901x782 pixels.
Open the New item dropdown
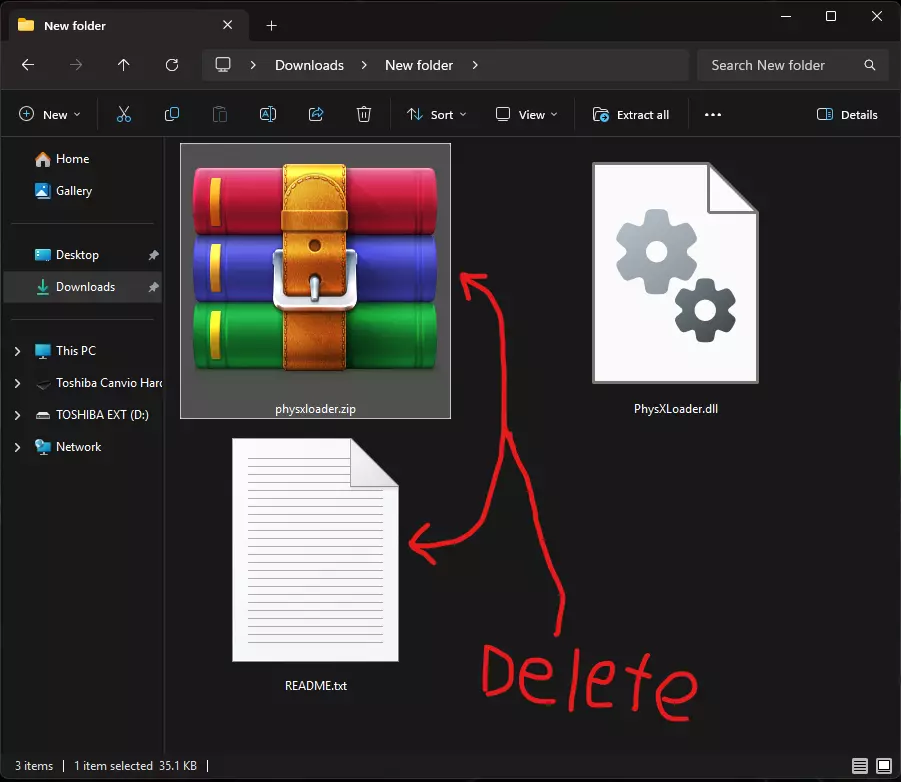[x=50, y=115]
